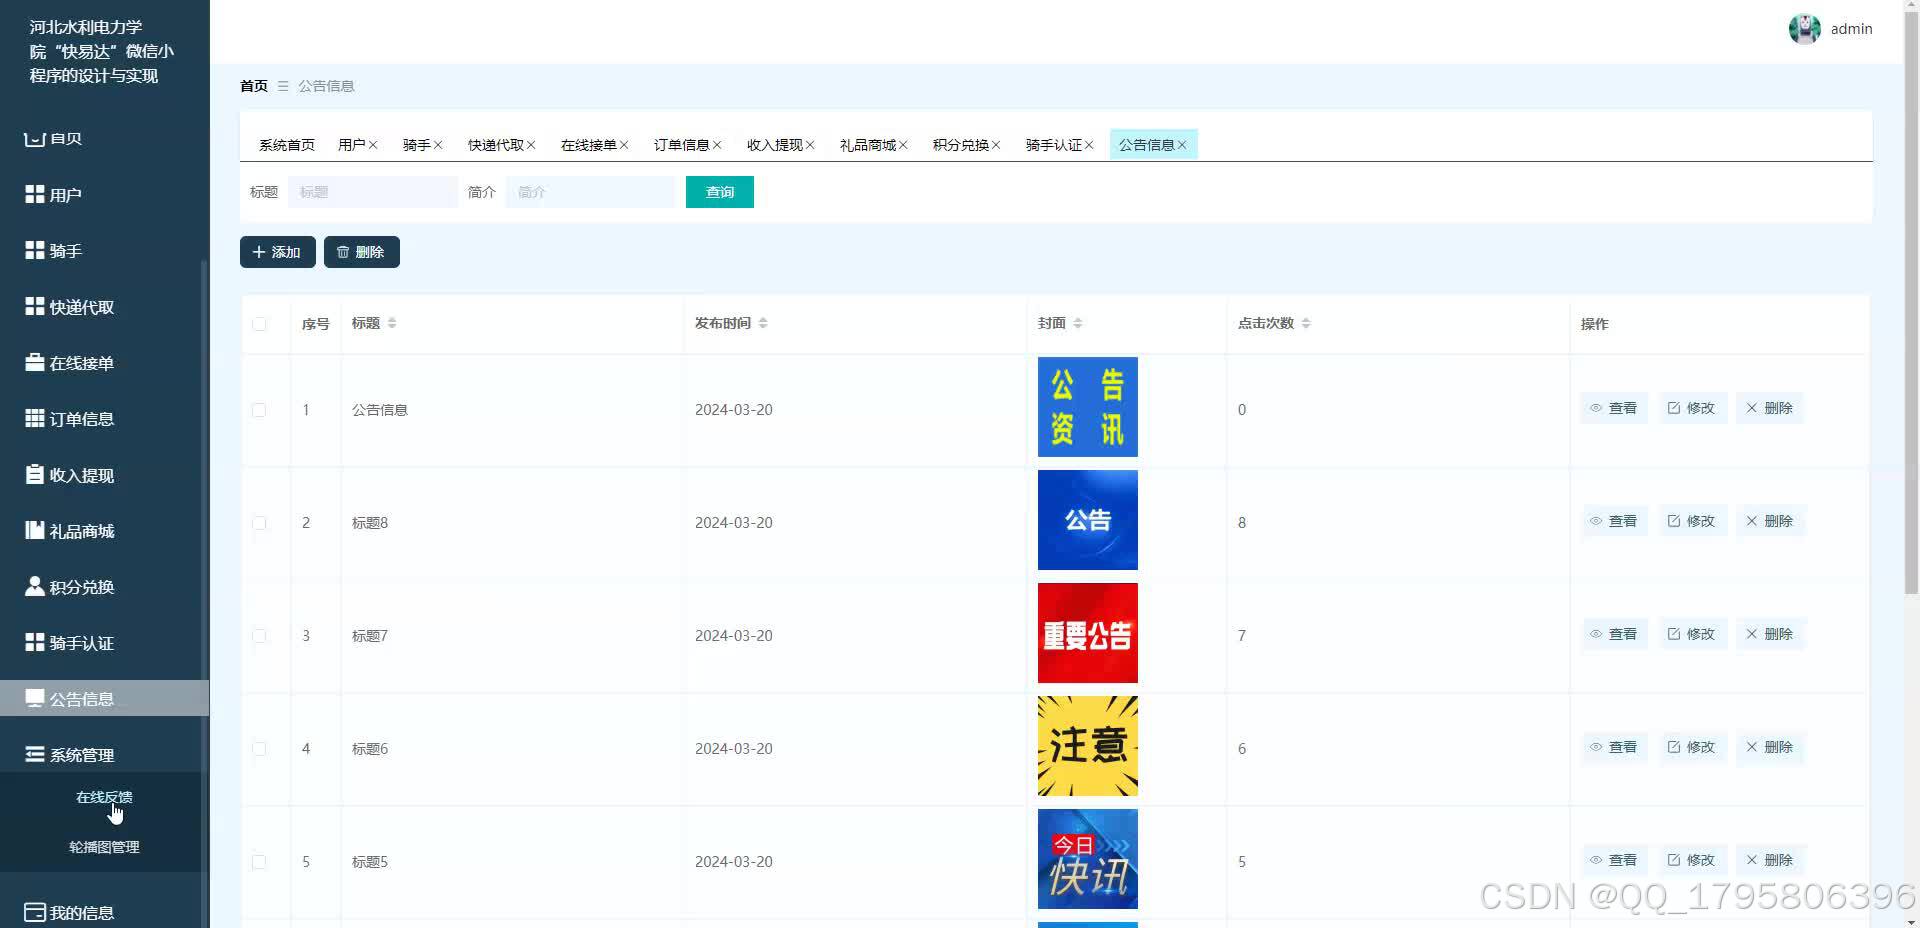
Task: Close the 积分兑换 tab with its X
Action: point(996,145)
